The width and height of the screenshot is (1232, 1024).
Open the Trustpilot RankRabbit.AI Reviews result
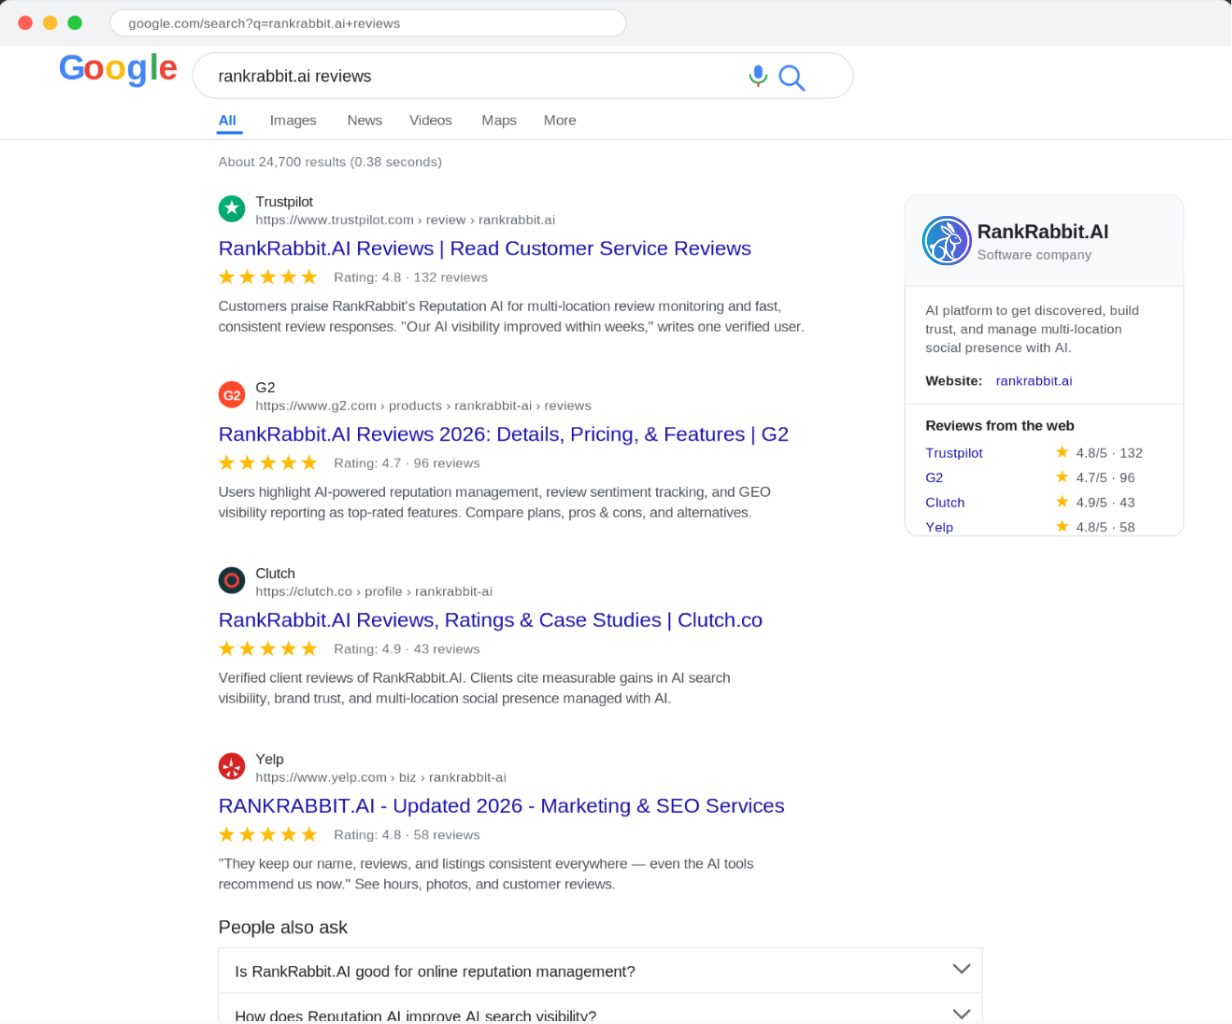pyautogui.click(x=485, y=248)
